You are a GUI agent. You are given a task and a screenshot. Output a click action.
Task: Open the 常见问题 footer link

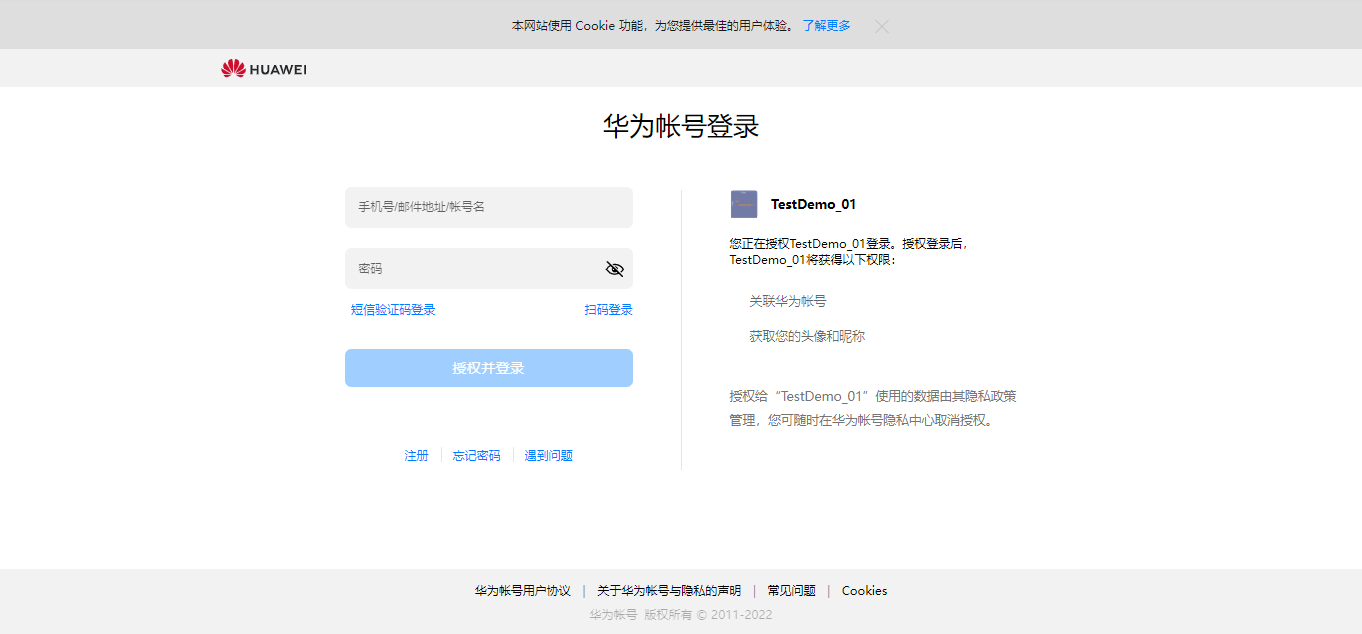point(792,591)
